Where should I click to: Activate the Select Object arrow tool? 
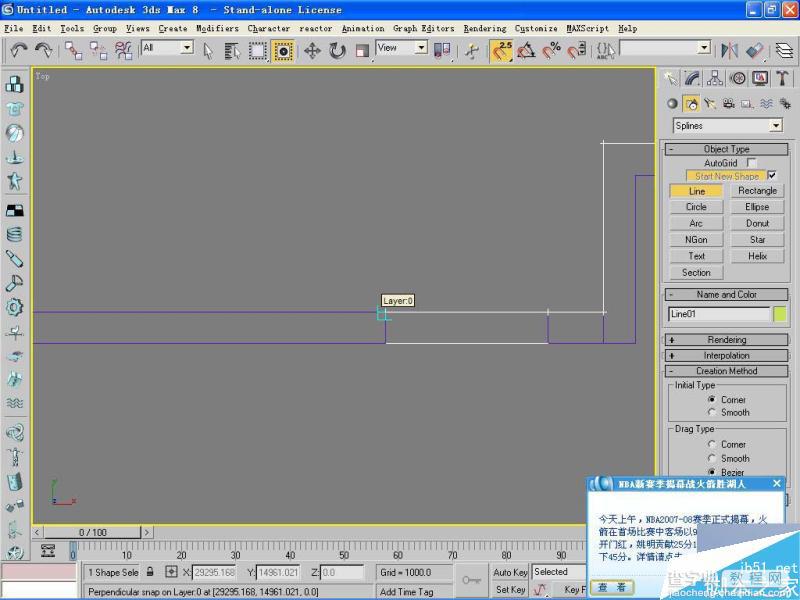pyautogui.click(x=208, y=51)
